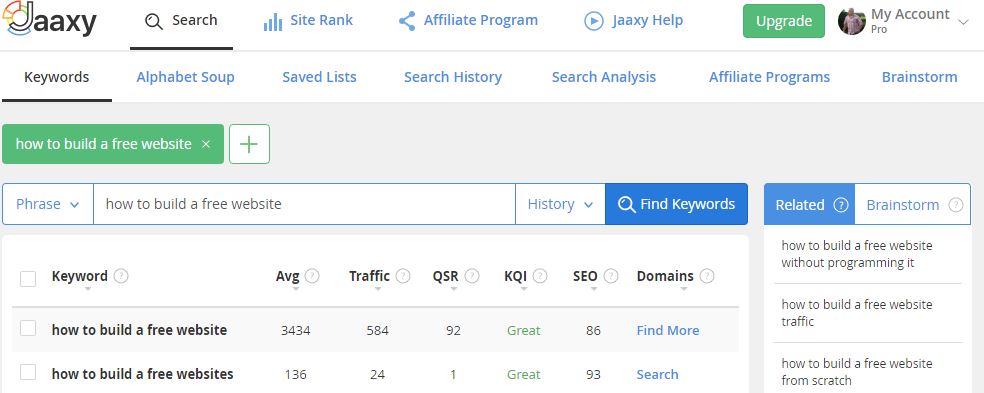Click the Domains column help icon
The height and width of the screenshot is (393, 984).
click(707, 276)
